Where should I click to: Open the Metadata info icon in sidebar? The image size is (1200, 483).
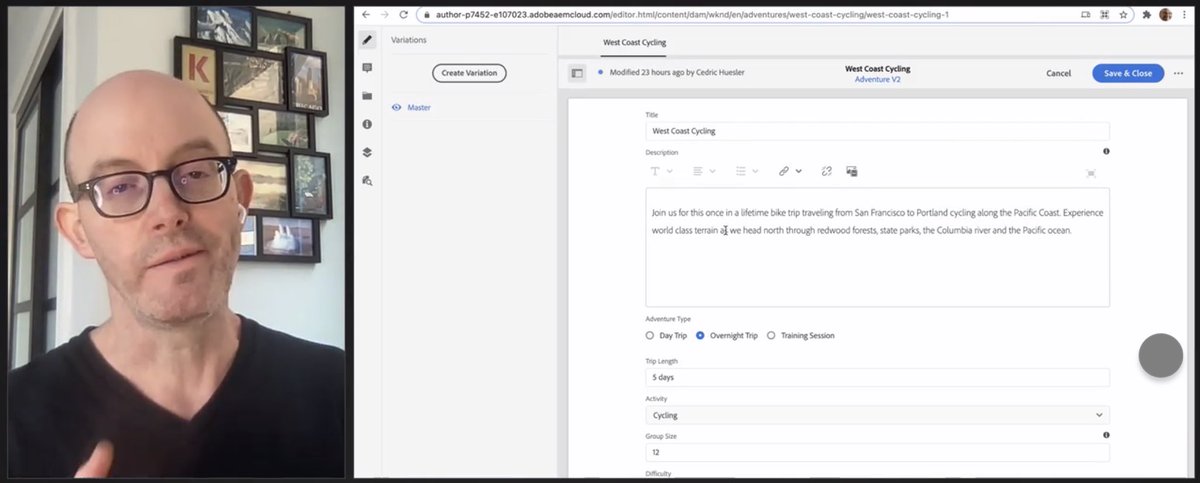coord(367,124)
